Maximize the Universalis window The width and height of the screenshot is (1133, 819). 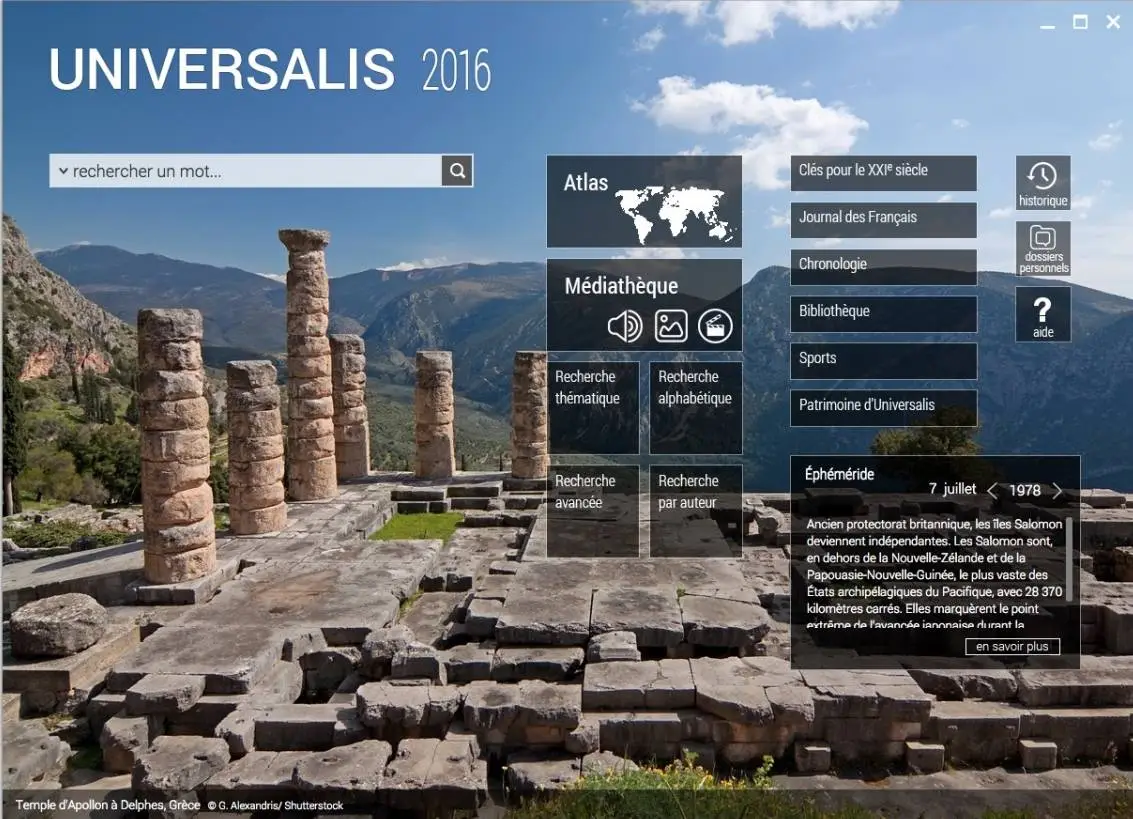[1080, 22]
